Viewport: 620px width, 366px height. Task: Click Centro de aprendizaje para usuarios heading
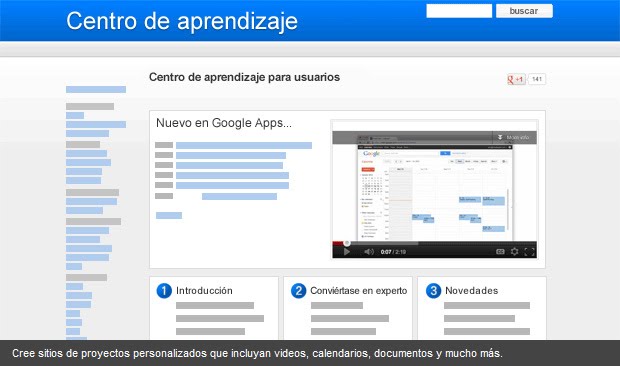point(244,77)
